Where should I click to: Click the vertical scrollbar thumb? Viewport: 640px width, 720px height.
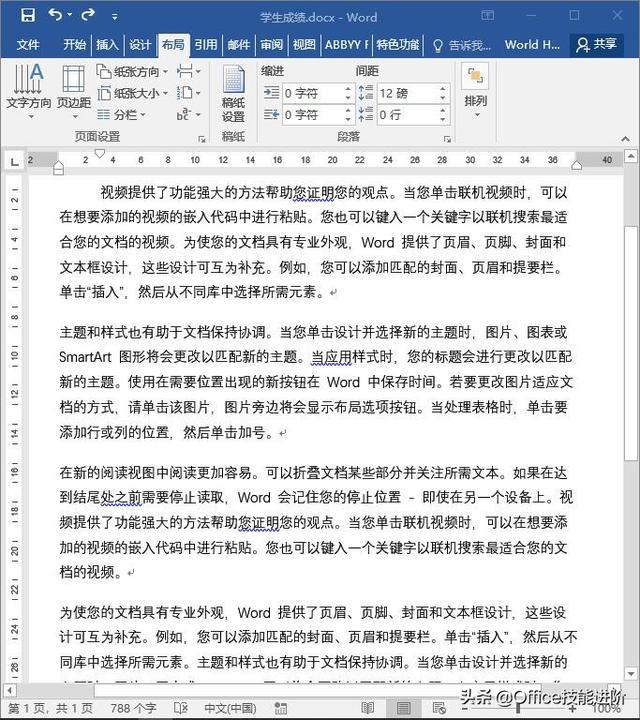(631, 343)
